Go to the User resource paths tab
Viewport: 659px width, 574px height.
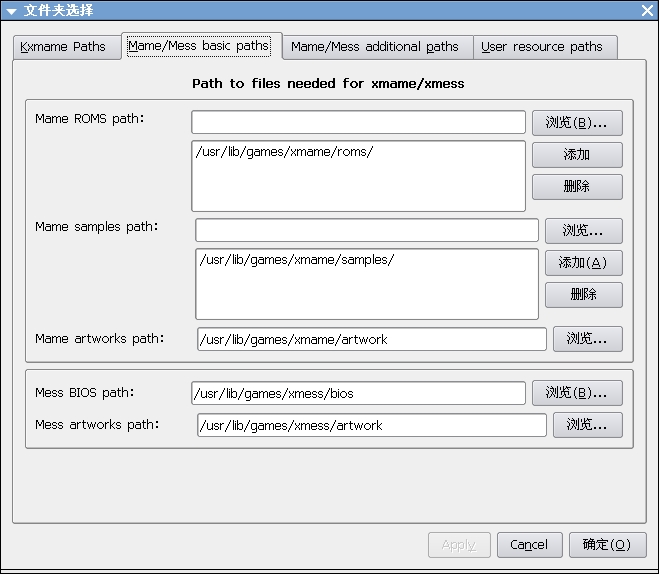545,47
